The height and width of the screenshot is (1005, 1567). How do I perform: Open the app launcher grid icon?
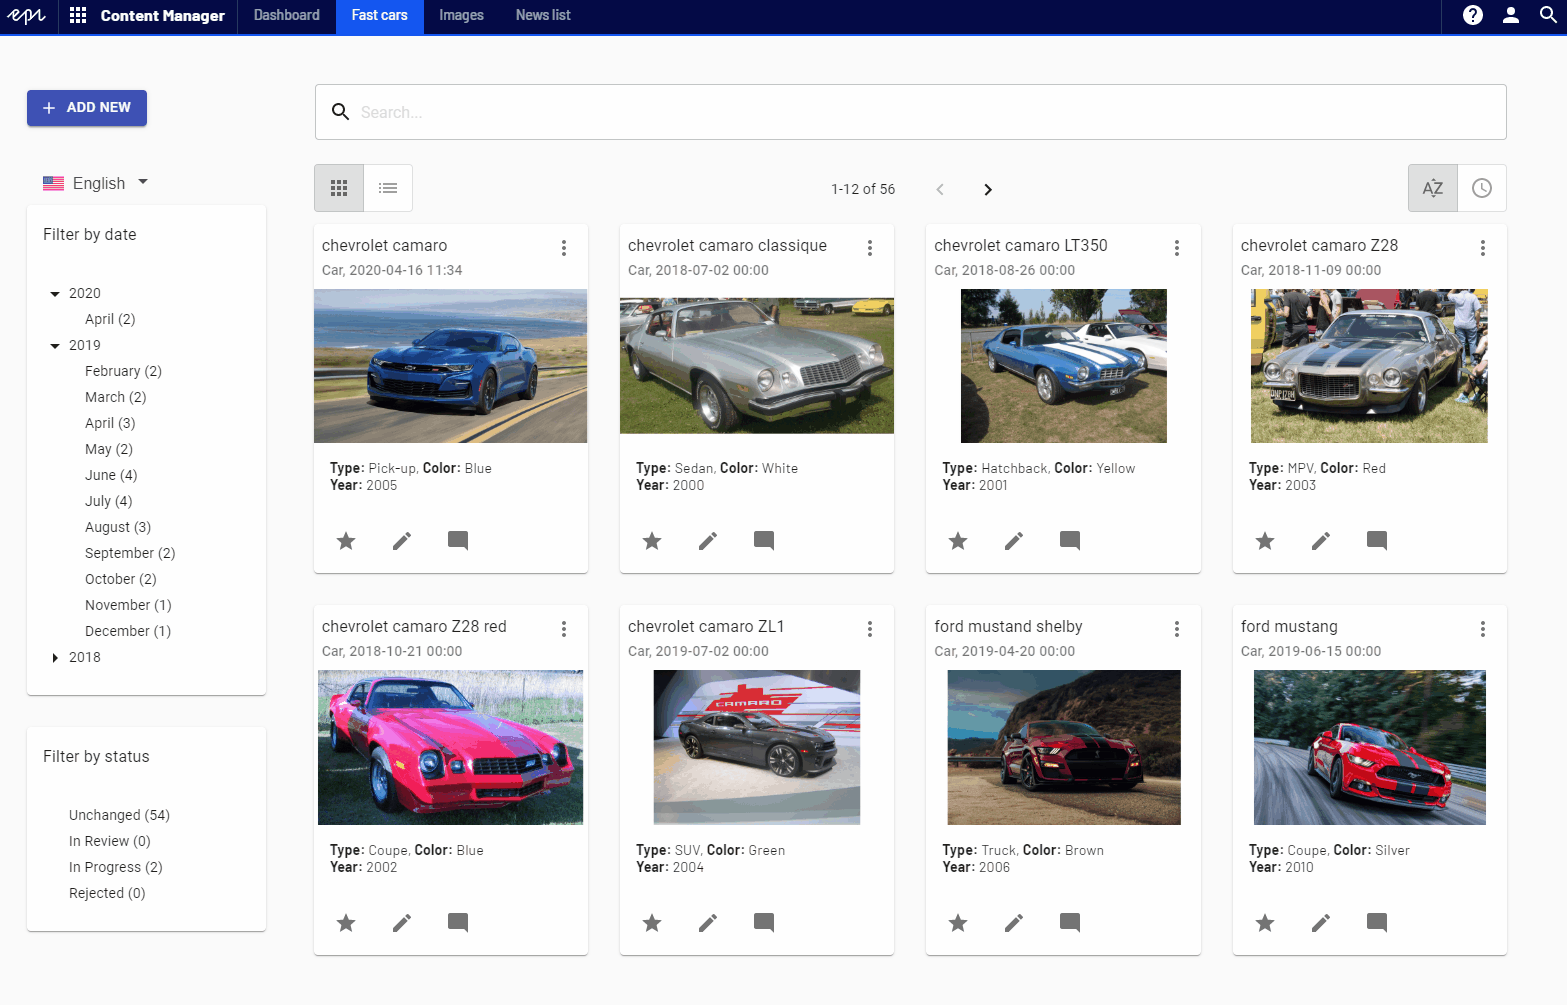point(78,16)
